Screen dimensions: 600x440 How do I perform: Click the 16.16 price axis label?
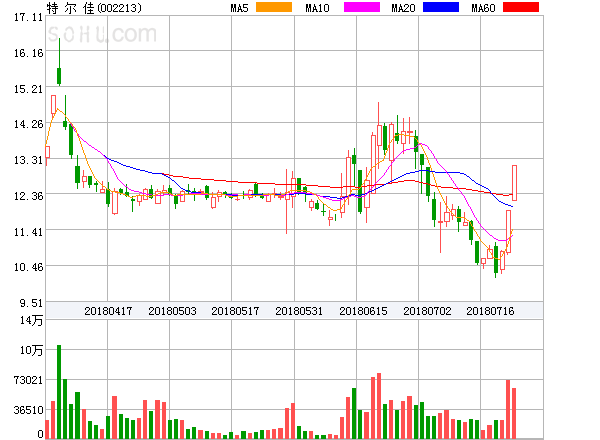pos(28,53)
